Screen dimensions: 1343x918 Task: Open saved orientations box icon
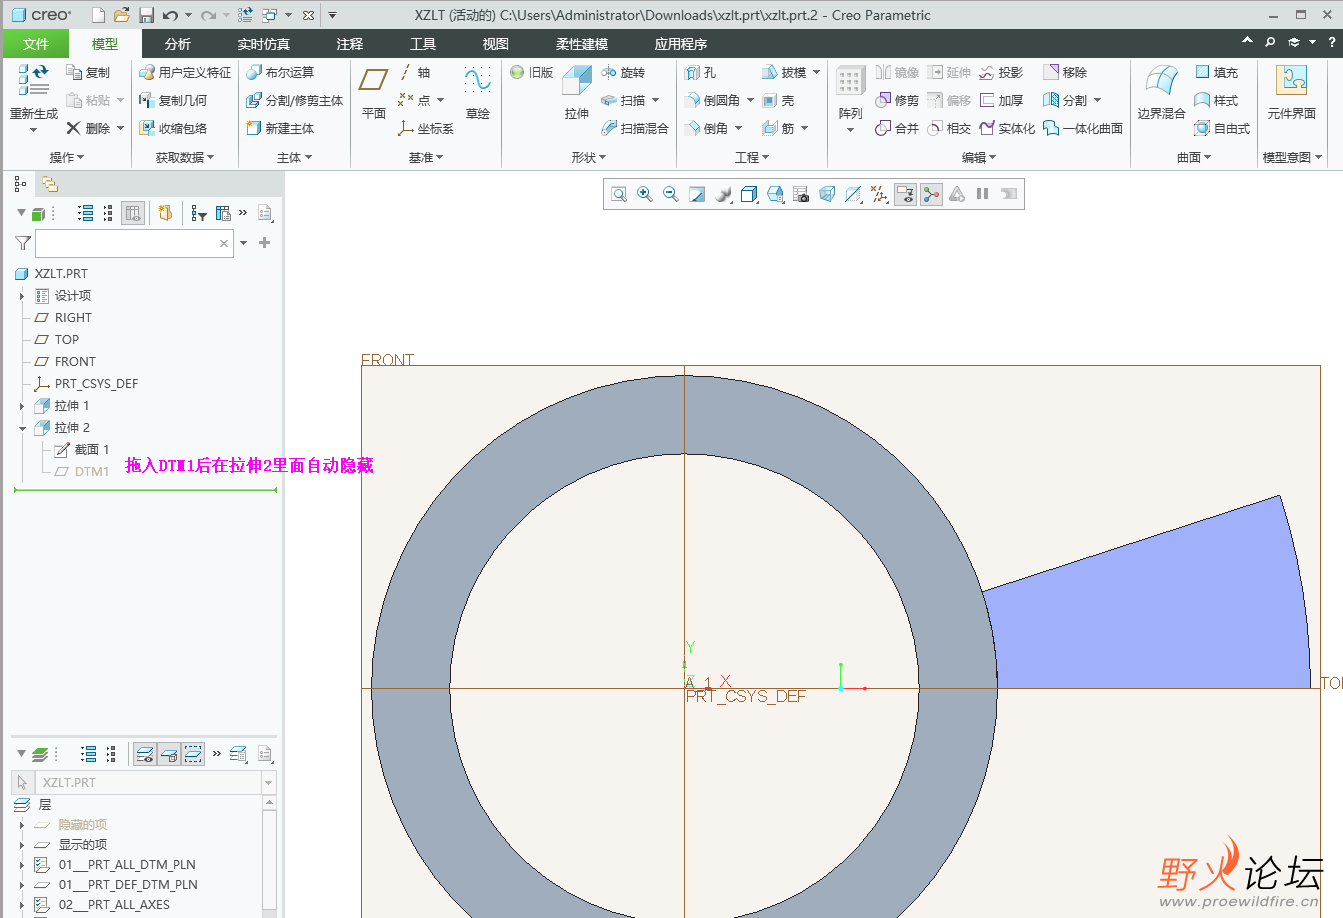[x=775, y=194]
